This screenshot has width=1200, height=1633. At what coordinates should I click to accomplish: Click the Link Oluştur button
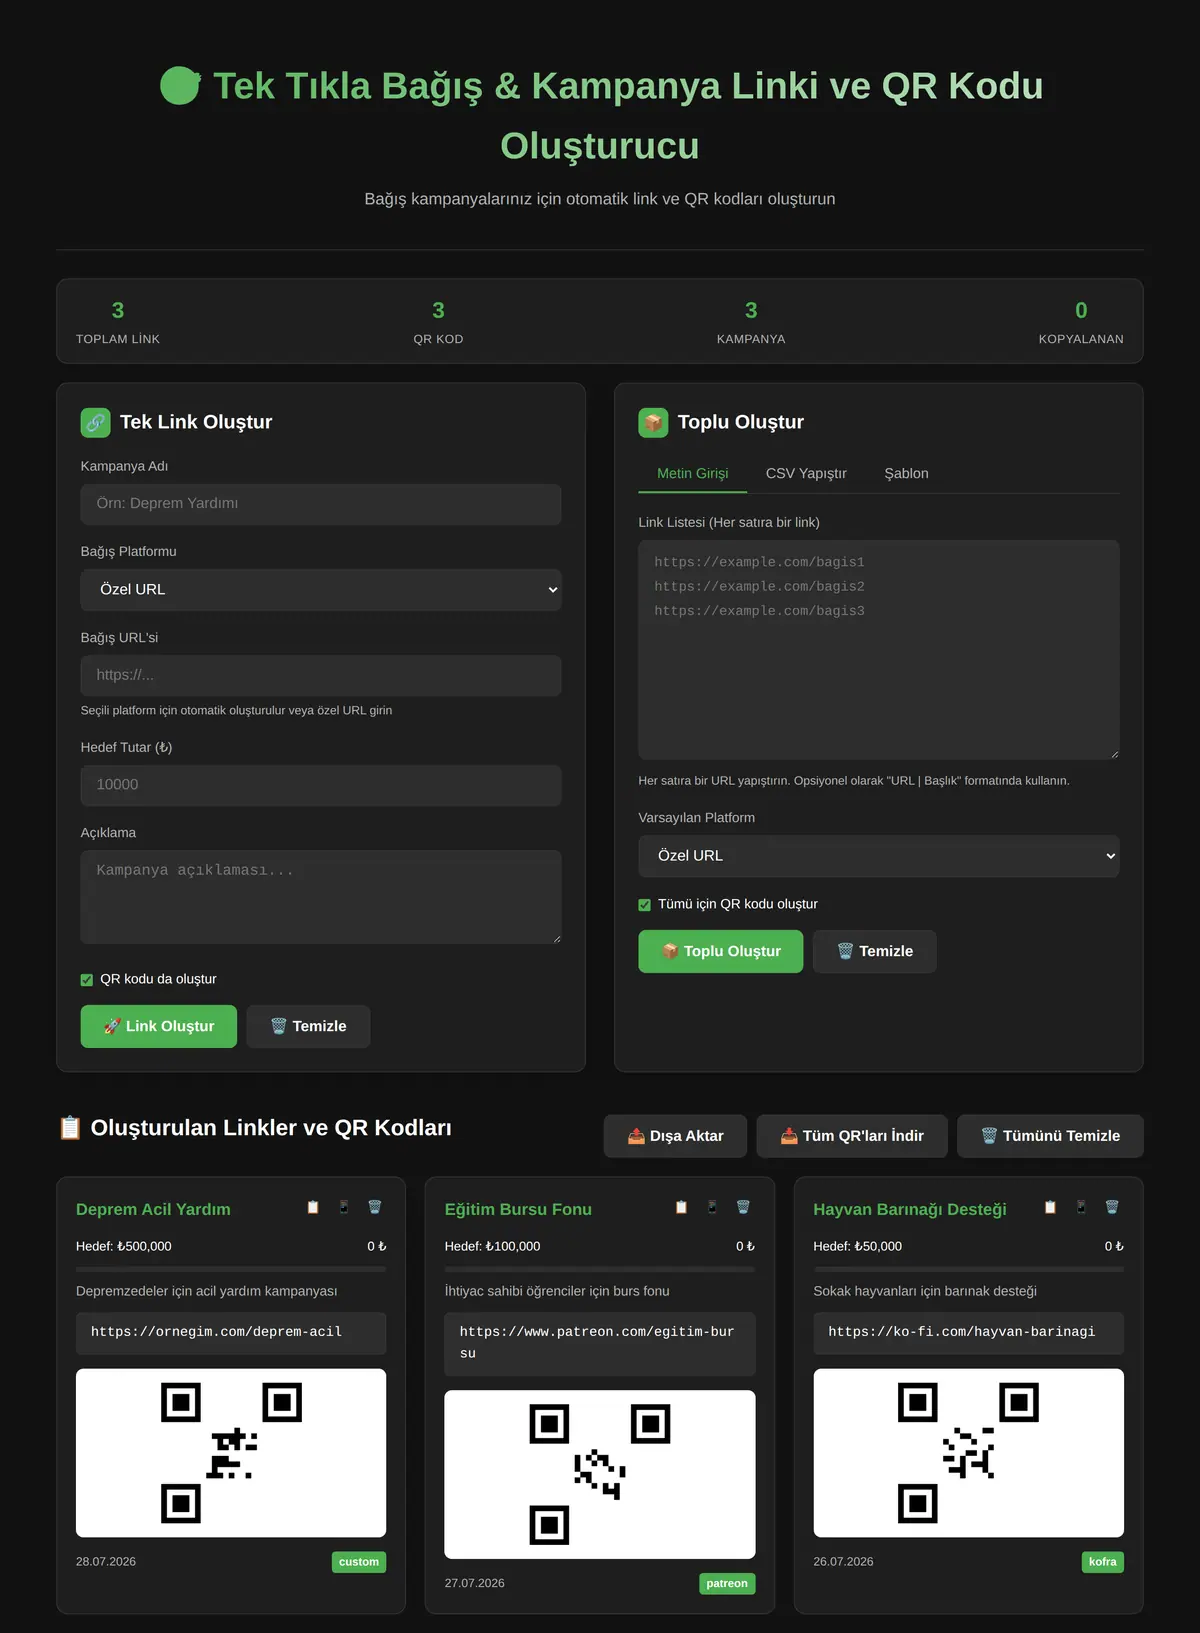coord(159,1026)
